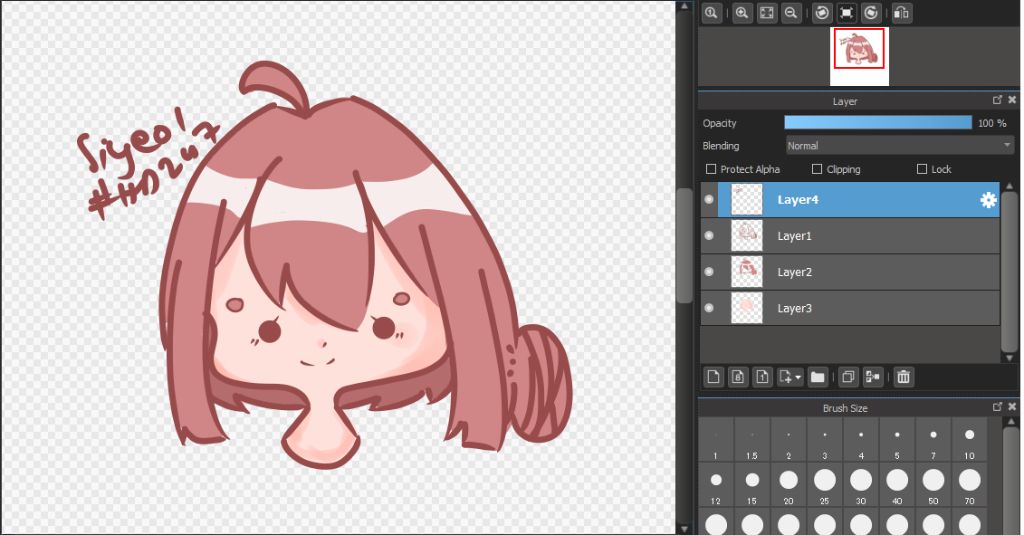Click the zoom in magnifier icon

coord(742,12)
